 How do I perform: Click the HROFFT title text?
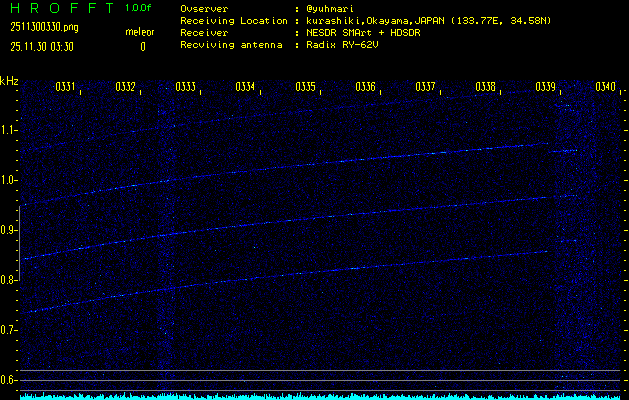(57, 8)
